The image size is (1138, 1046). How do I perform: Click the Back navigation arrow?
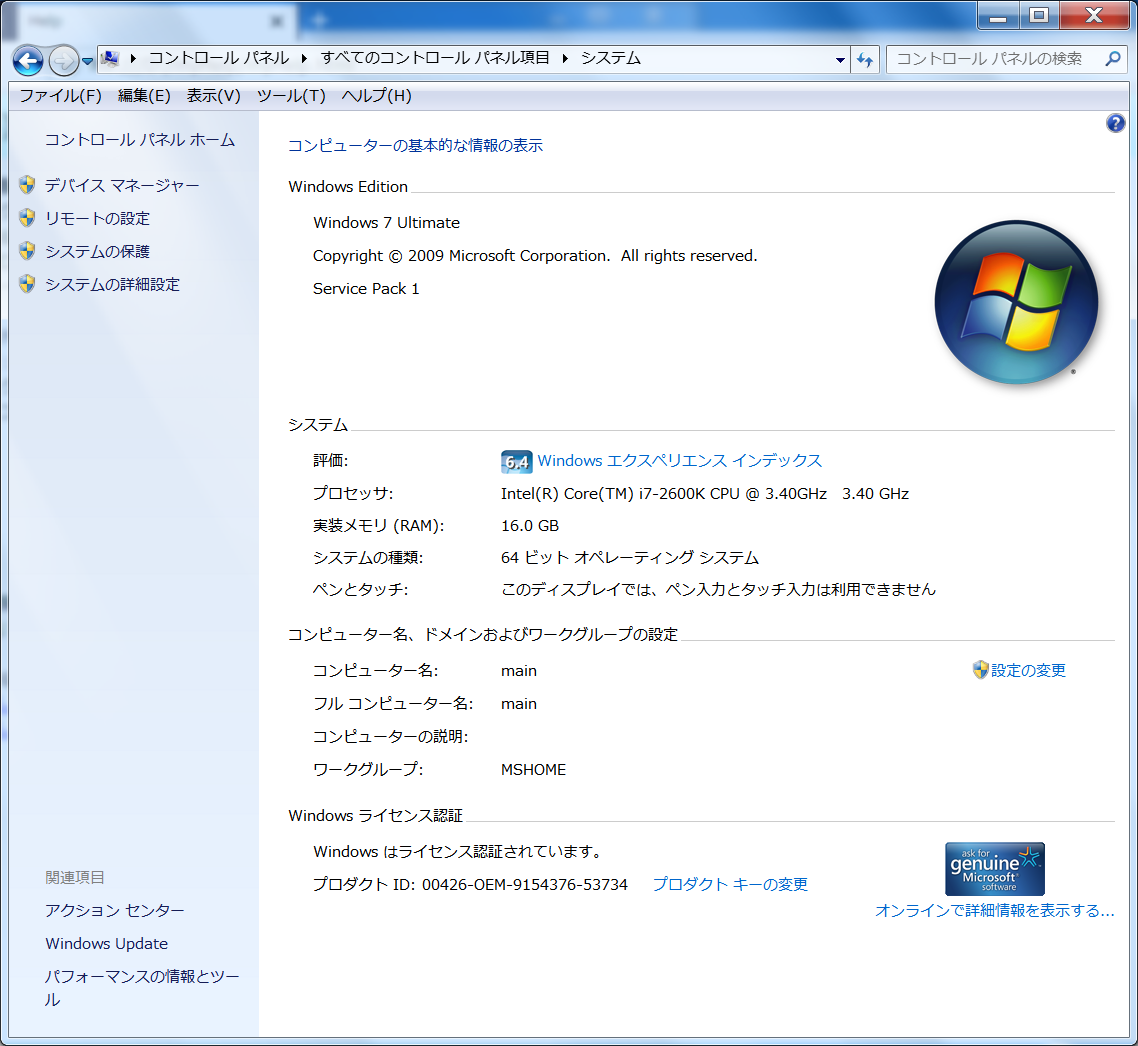tap(28, 60)
